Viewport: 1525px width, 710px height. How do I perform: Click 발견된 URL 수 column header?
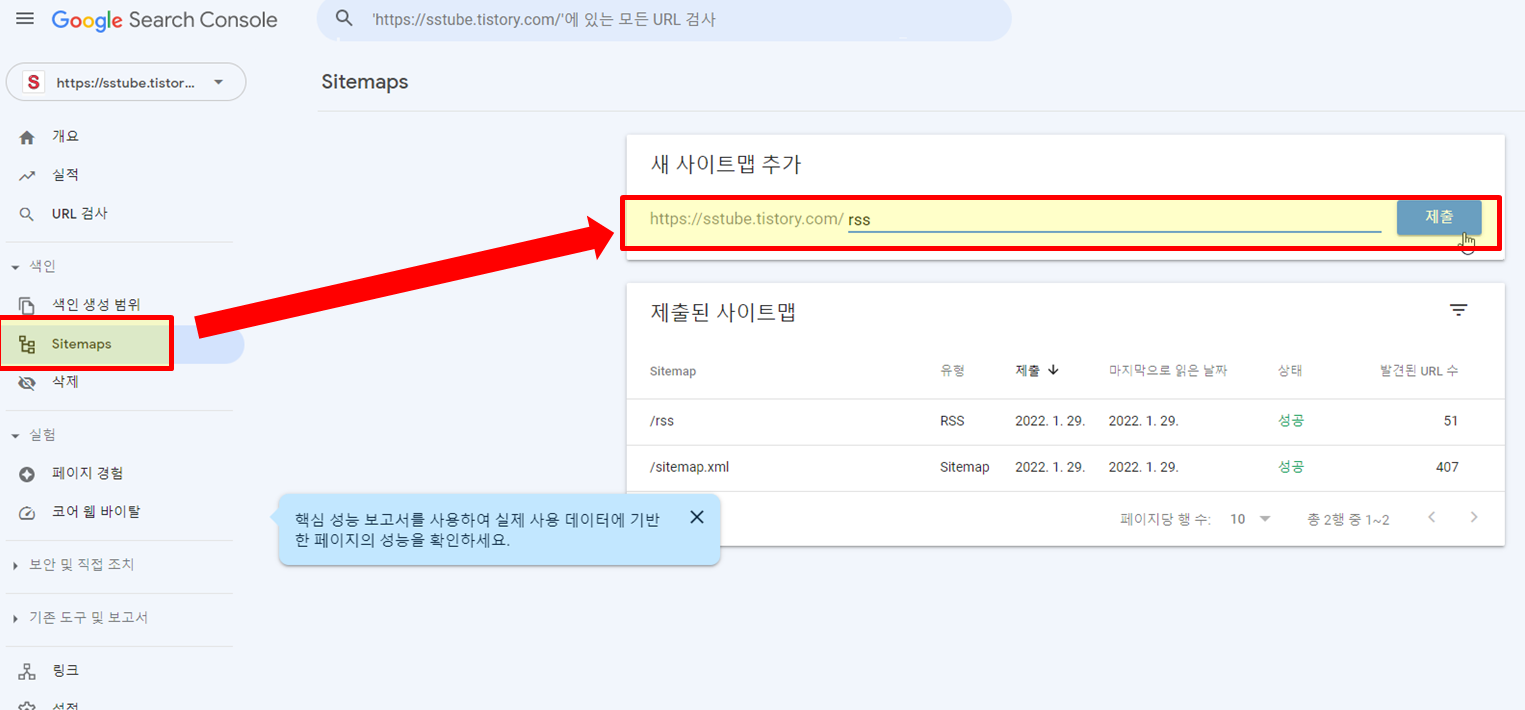[1419, 371]
